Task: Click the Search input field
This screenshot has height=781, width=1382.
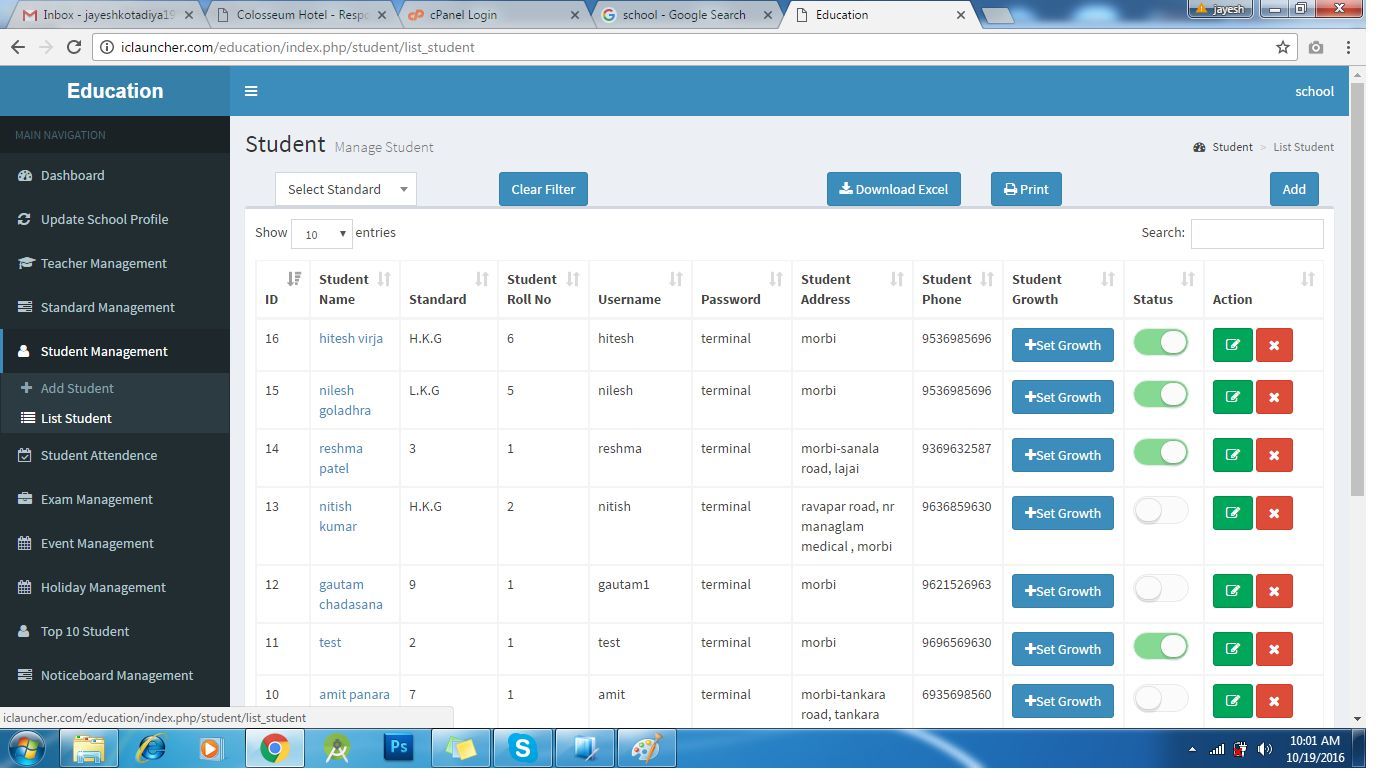Action: pyautogui.click(x=1256, y=233)
